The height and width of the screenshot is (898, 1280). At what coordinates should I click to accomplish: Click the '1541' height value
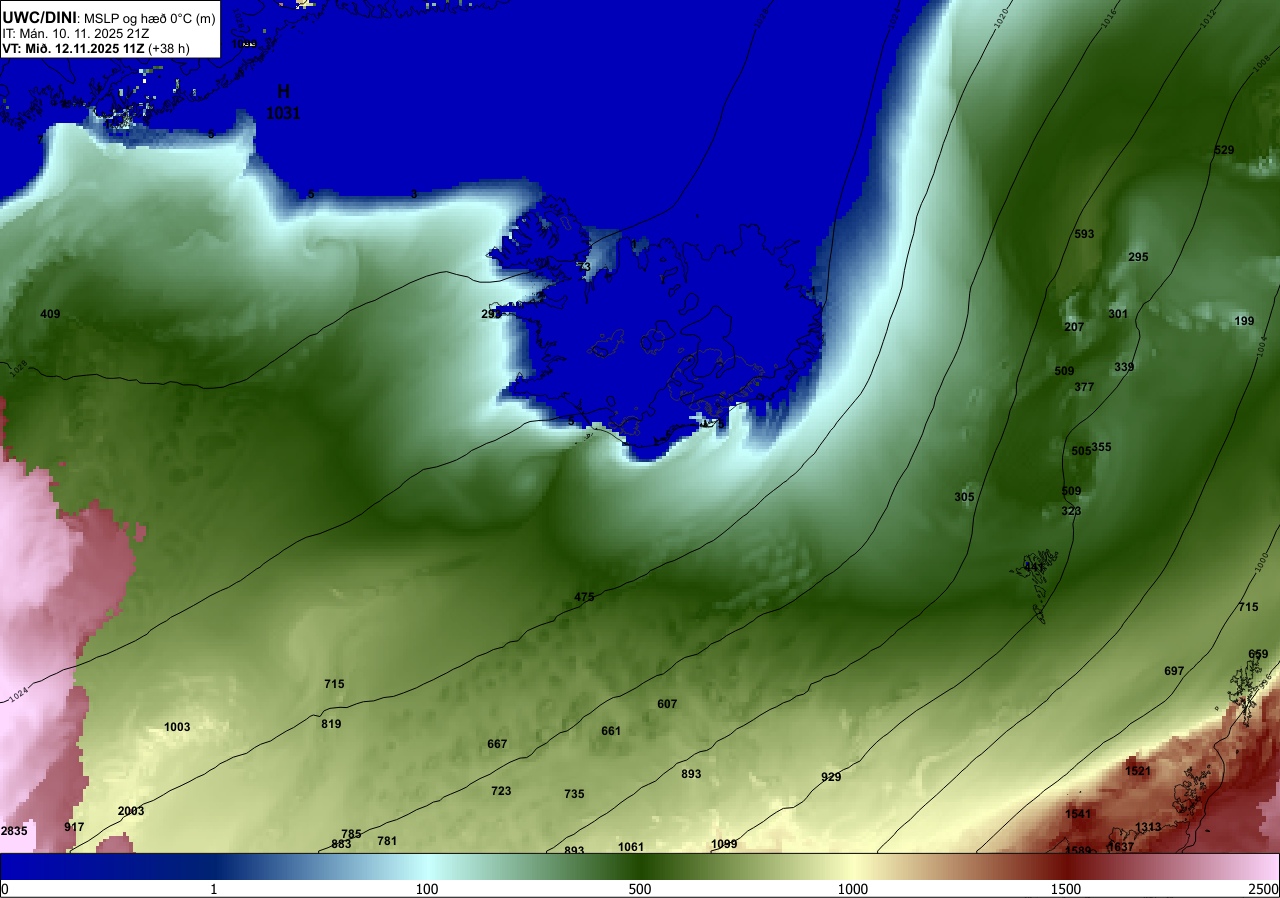(1078, 814)
